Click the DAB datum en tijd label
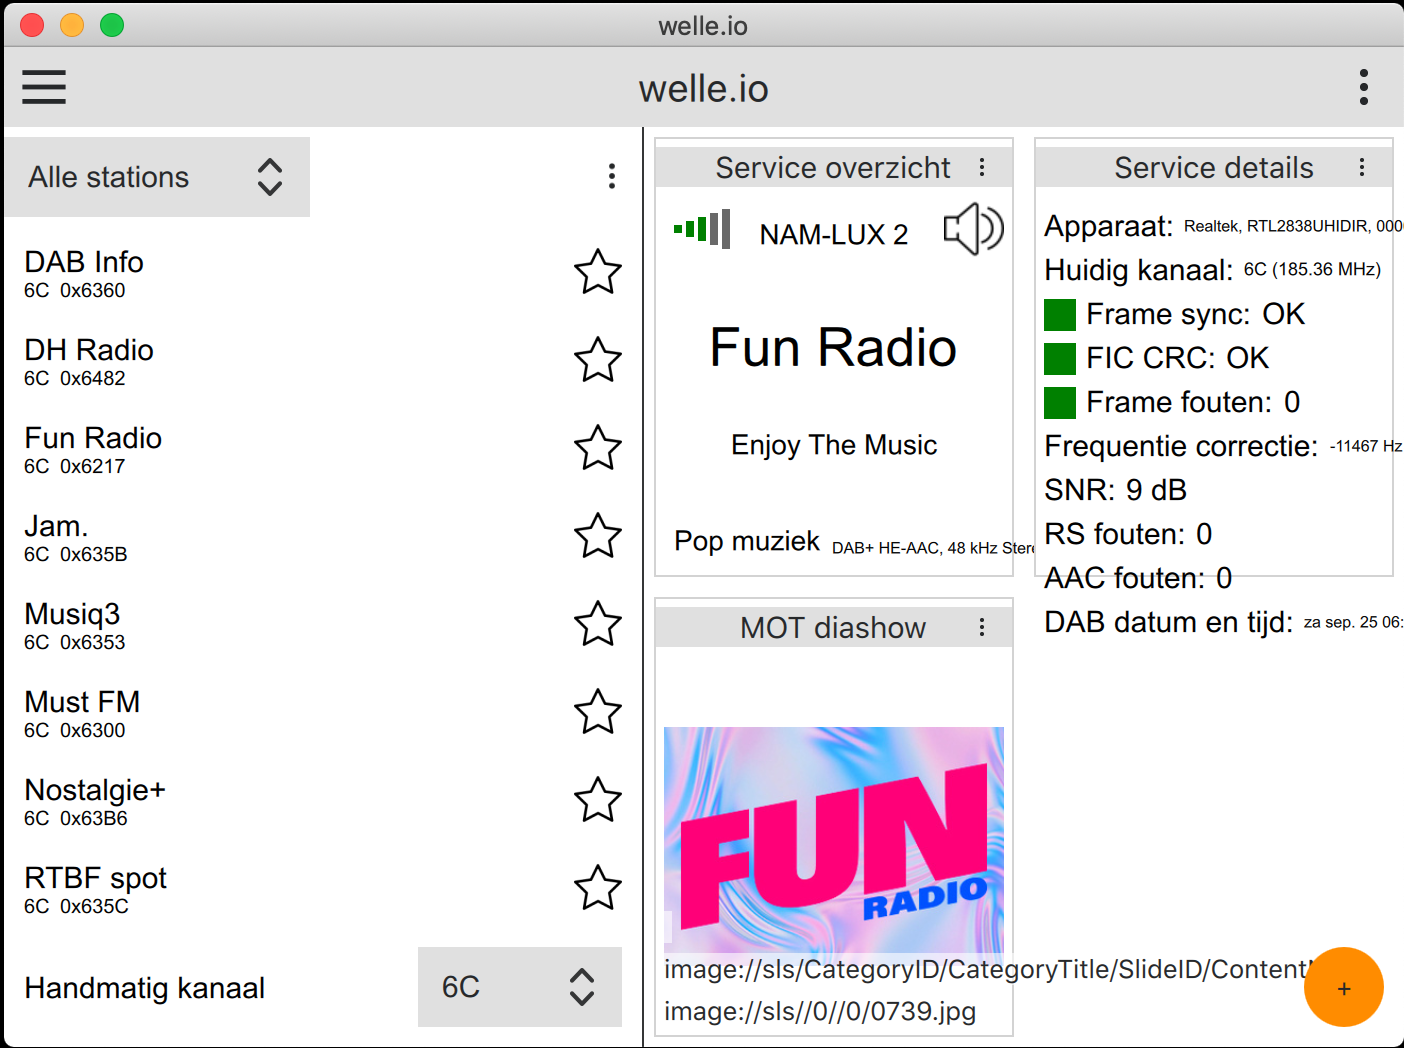 1169,622
